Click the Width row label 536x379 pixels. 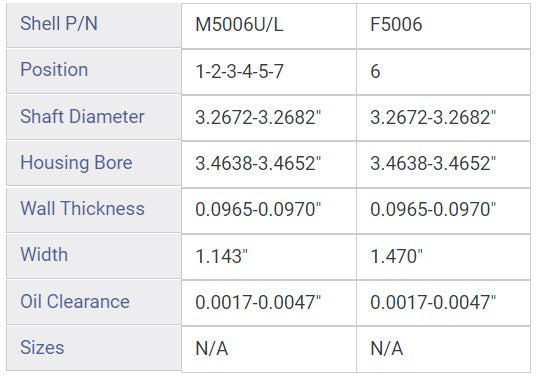[94, 256]
